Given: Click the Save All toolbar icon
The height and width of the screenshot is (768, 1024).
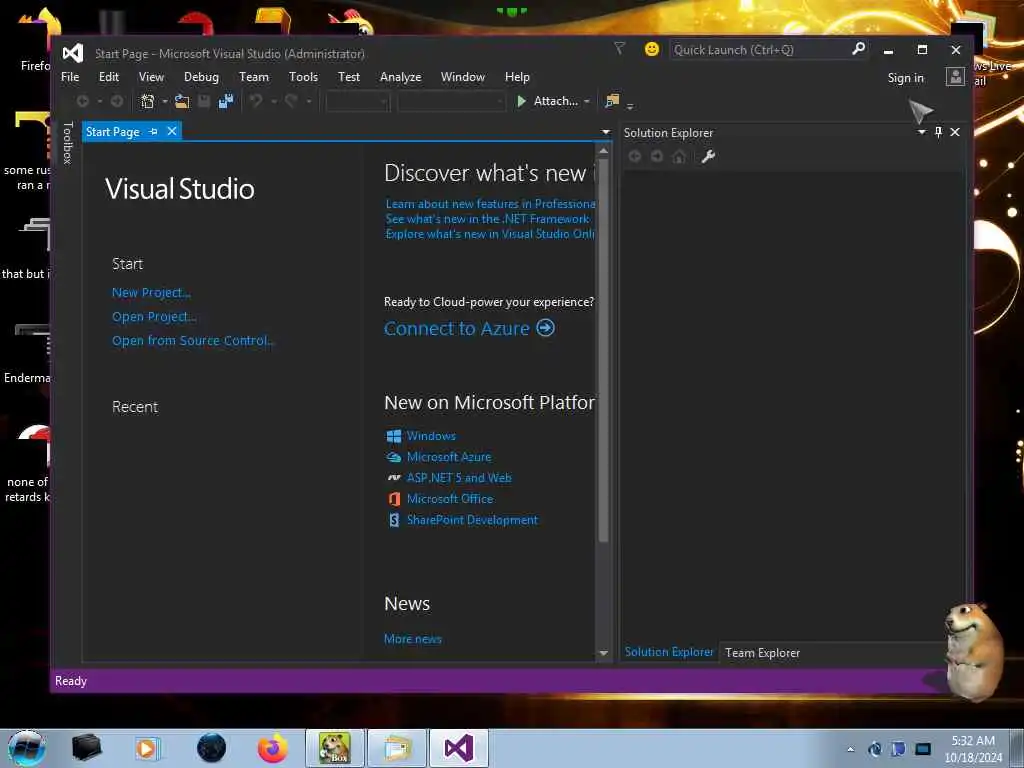Looking at the screenshot, I should (x=226, y=101).
